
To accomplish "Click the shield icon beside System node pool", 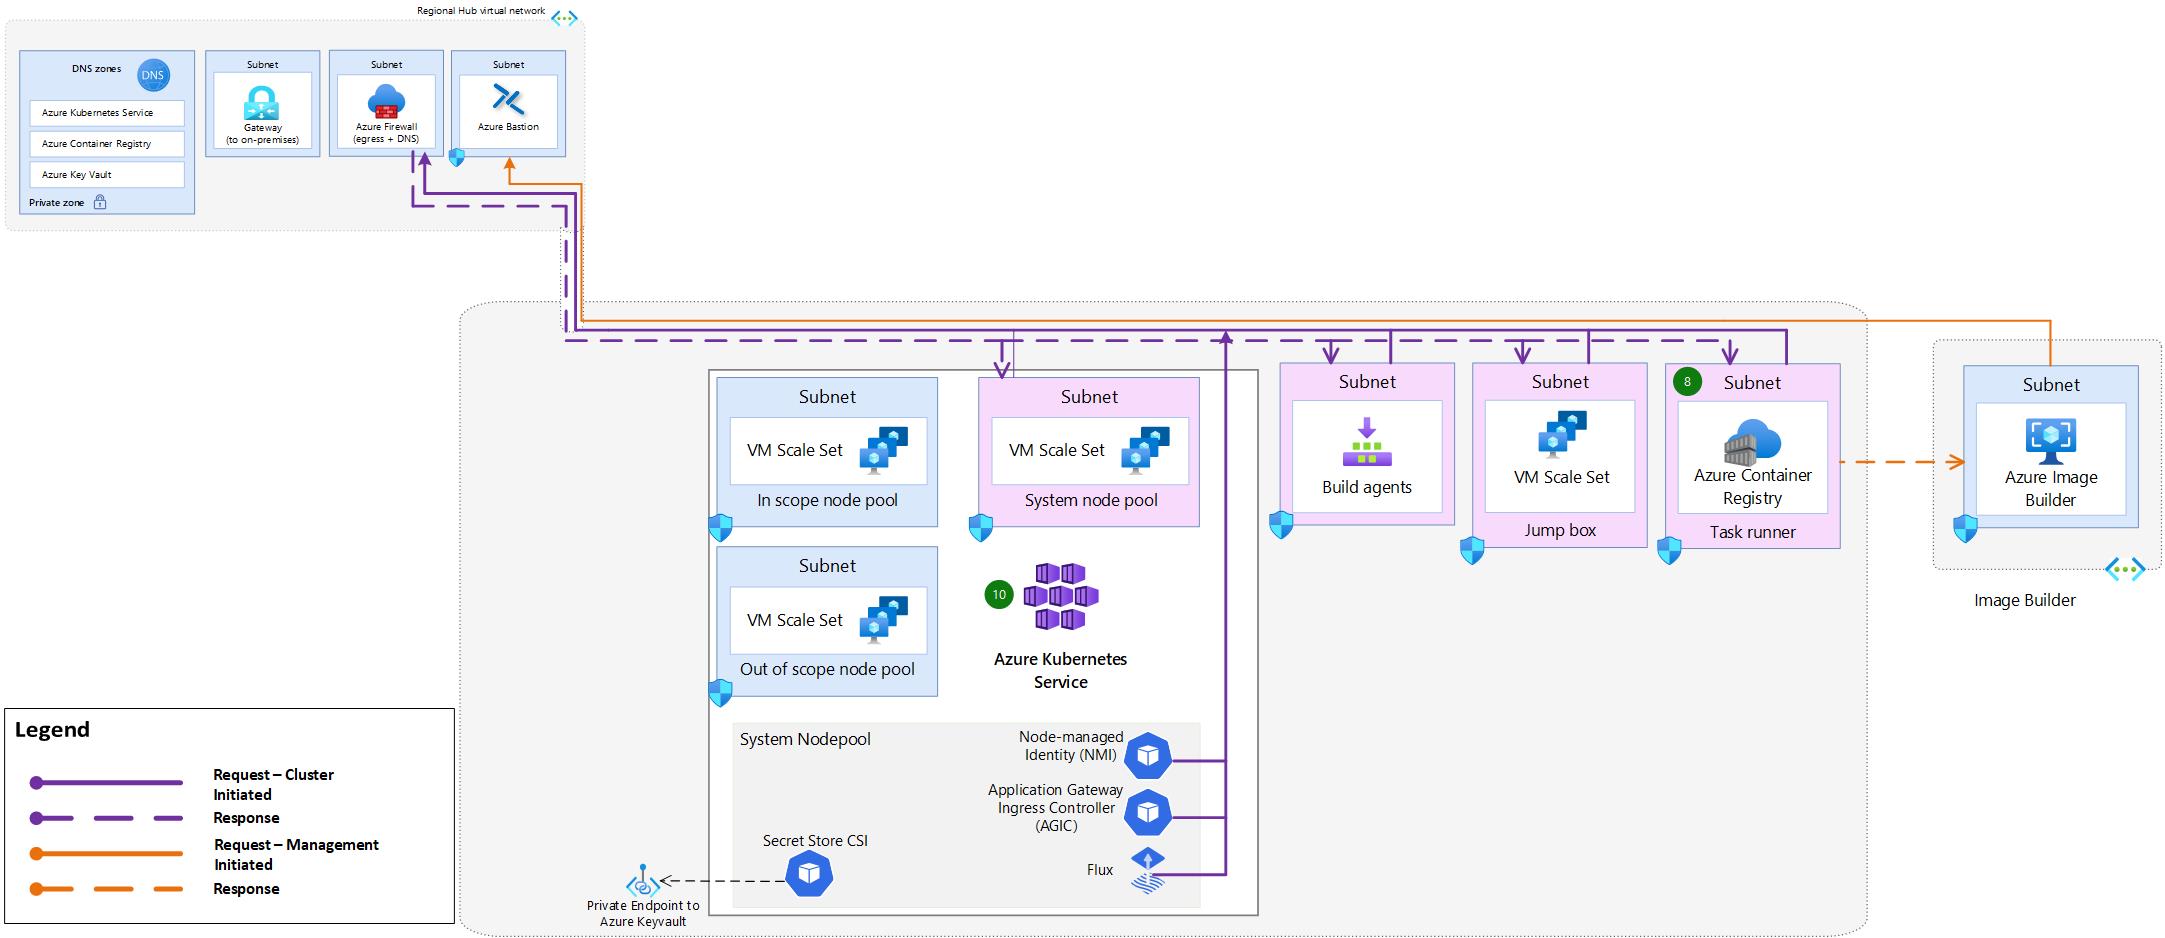I will 981,528.
